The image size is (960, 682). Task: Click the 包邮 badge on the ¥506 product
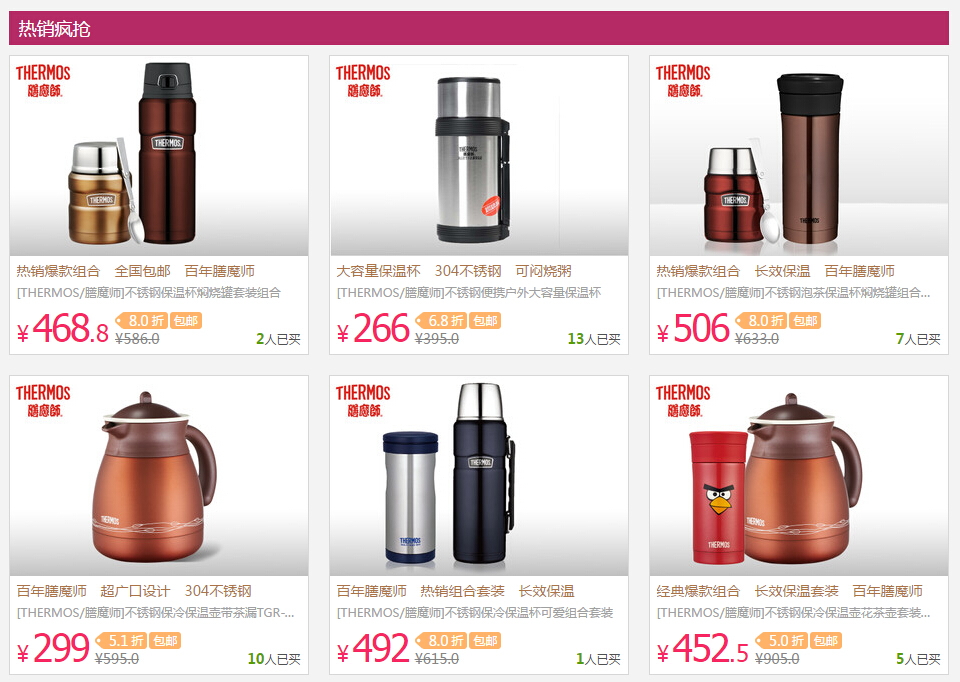(x=804, y=321)
